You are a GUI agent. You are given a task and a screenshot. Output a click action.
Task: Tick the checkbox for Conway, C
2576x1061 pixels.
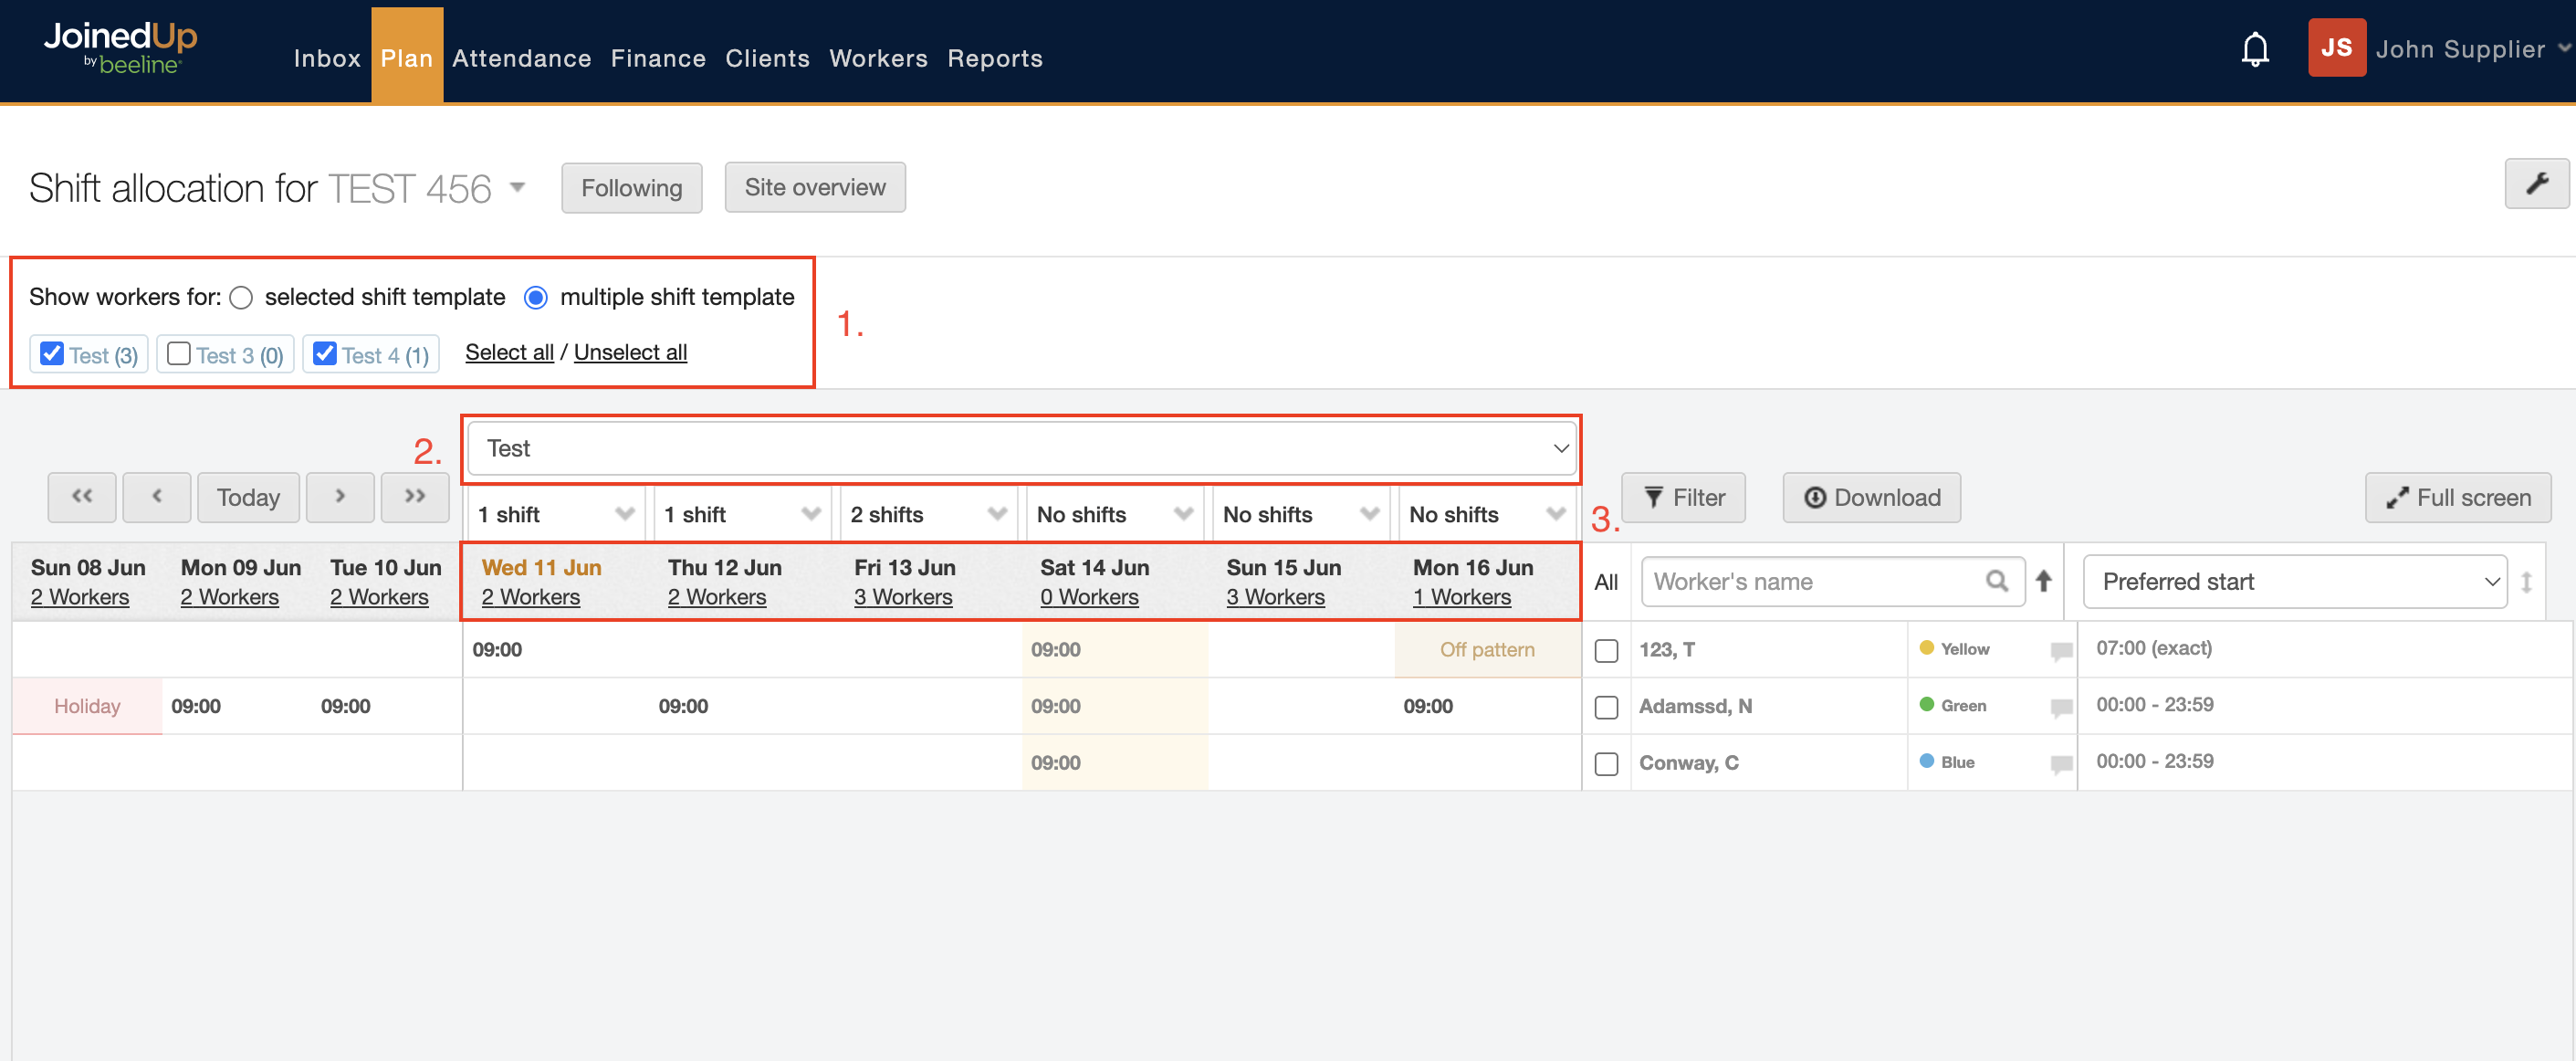pos(1606,764)
